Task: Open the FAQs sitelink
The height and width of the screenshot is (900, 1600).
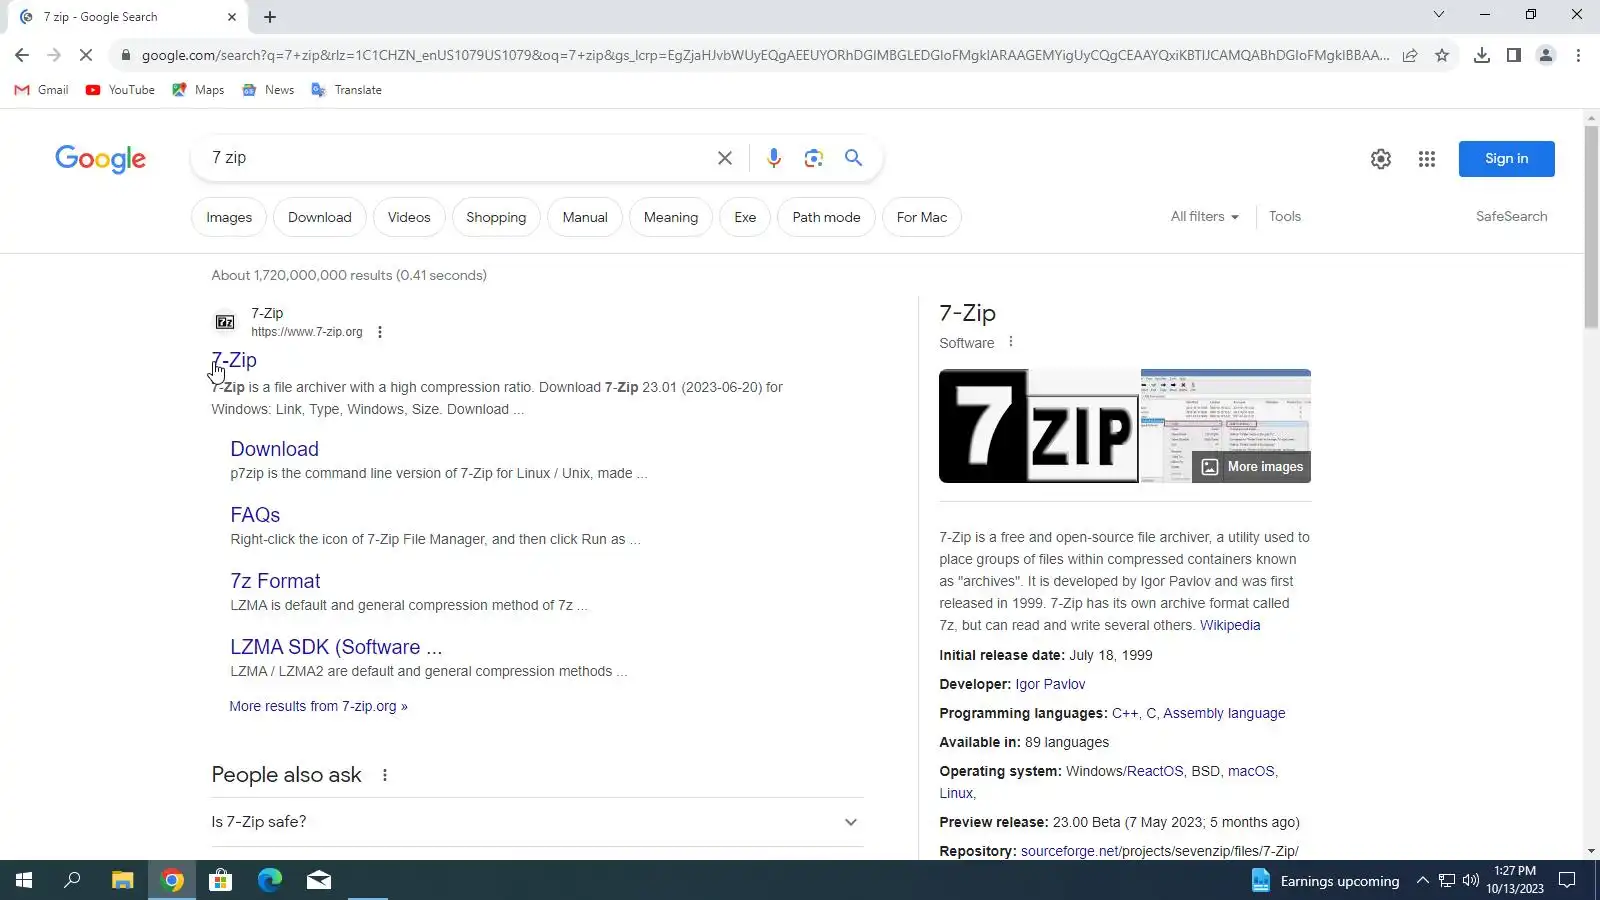Action: pos(255,515)
